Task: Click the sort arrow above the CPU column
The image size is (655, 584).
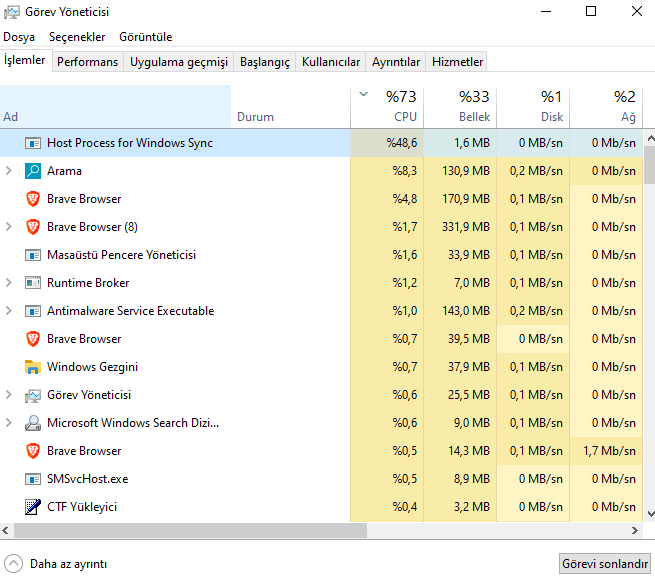Action: [x=364, y=94]
